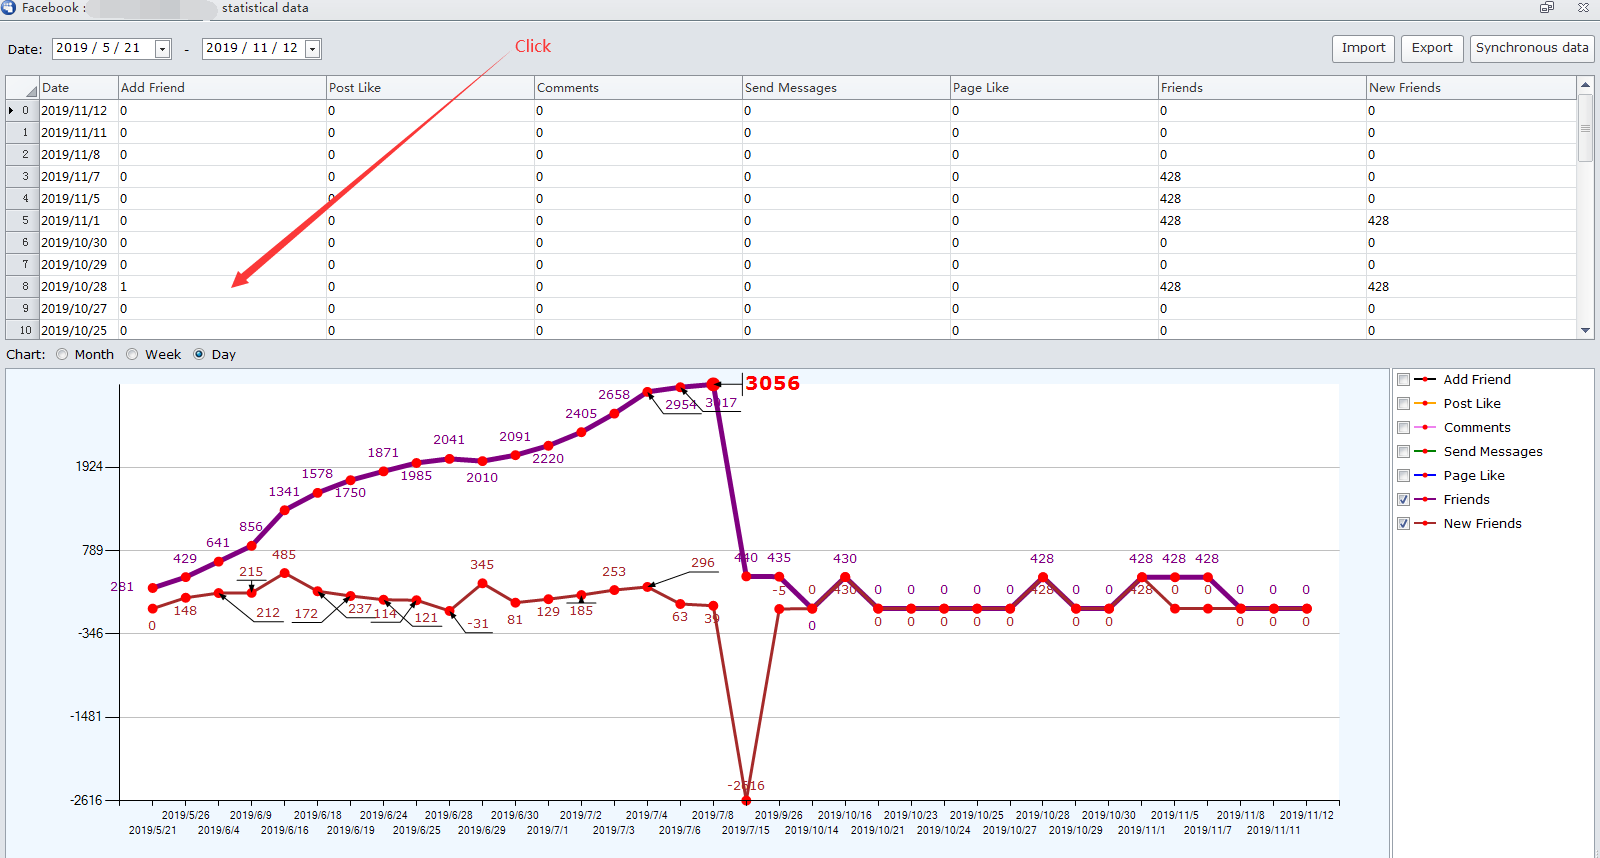
Task: Click date cell 2019/10/25
Action: 78,330
